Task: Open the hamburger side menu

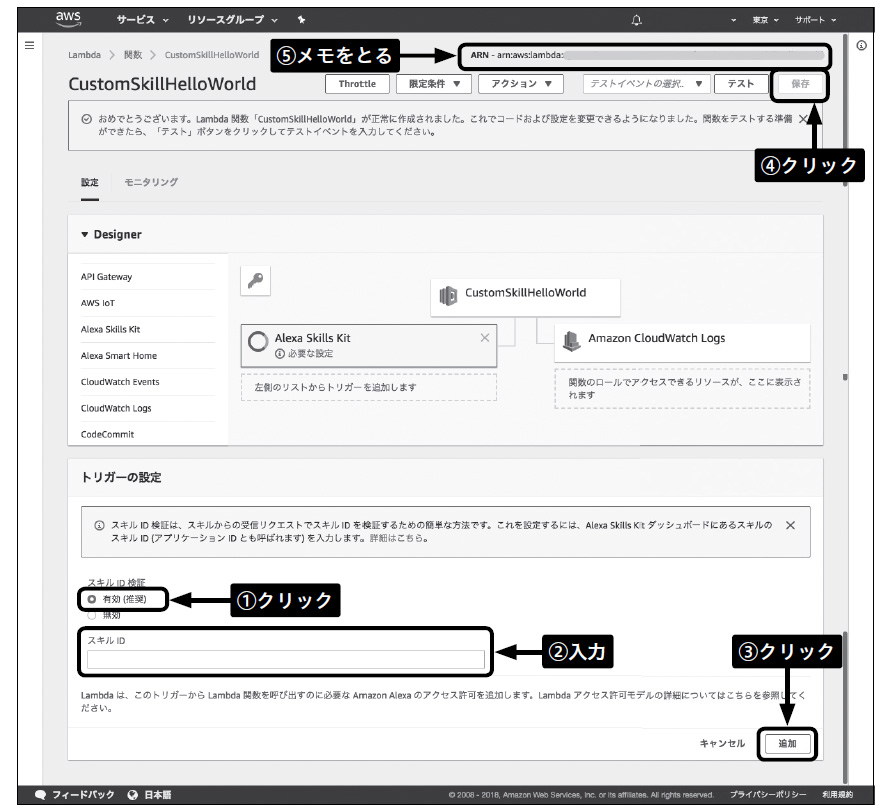Action: click(29, 45)
